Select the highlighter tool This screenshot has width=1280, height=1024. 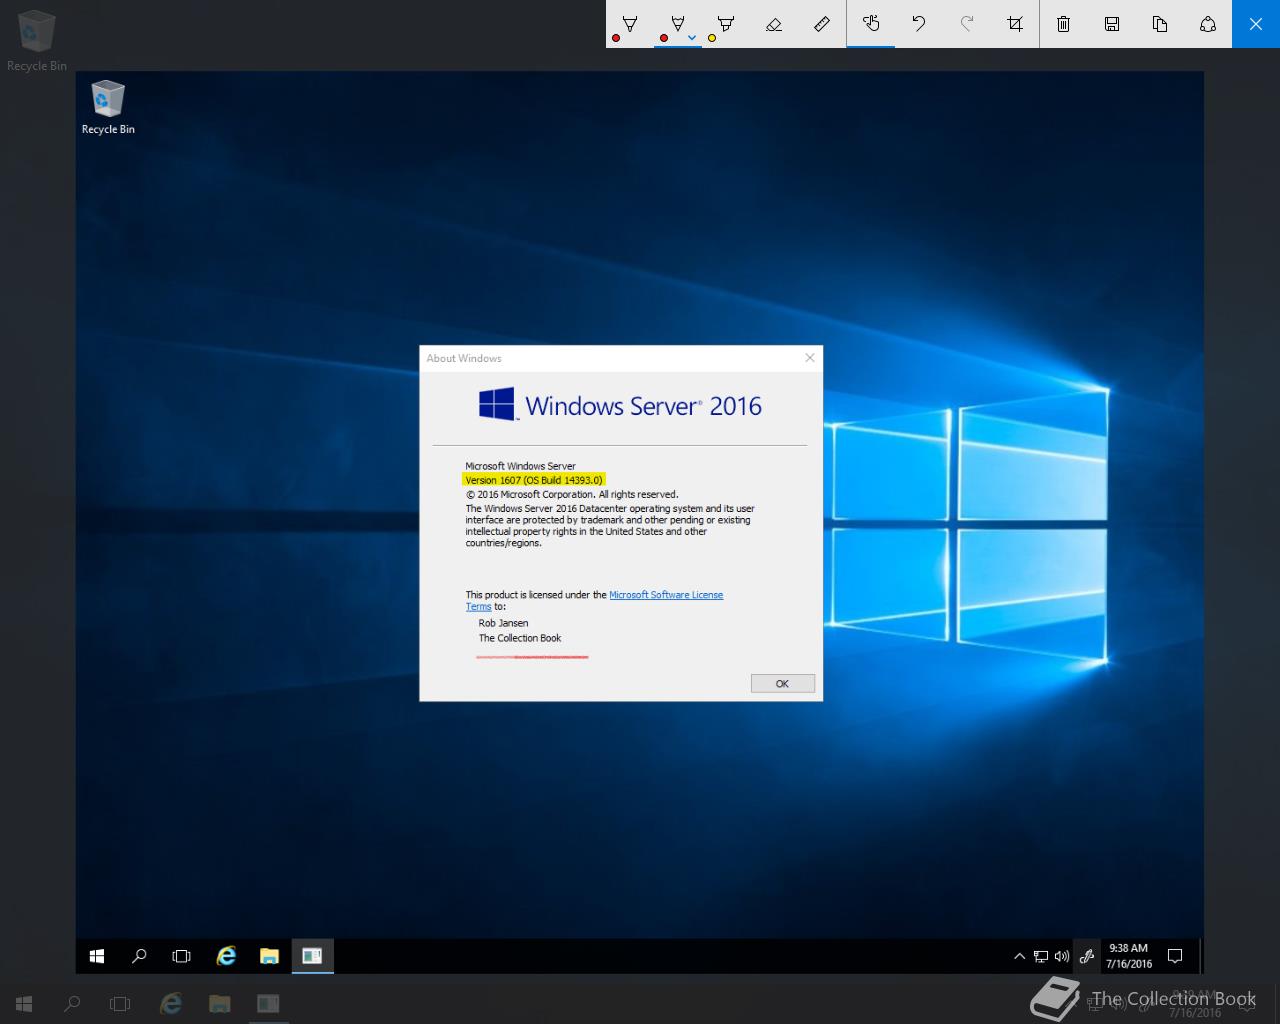click(x=726, y=24)
